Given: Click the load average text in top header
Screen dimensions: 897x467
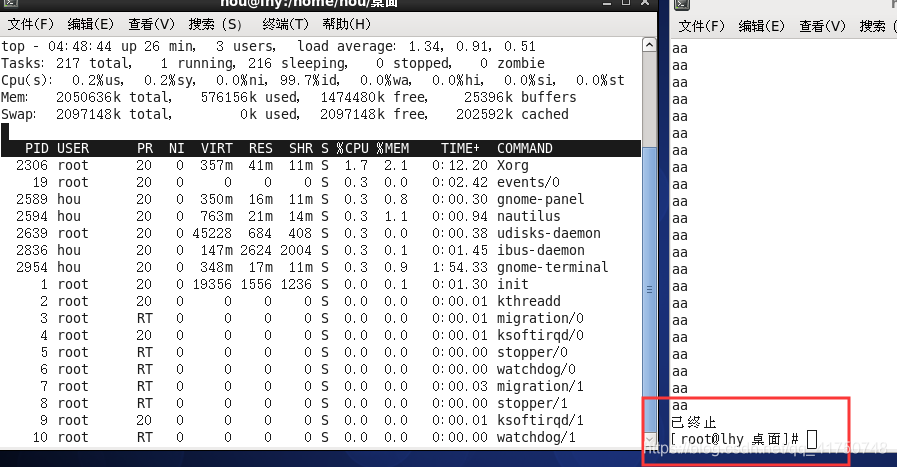Looking at the screenshot, I should pyautogui.click(x=416, y=46).
